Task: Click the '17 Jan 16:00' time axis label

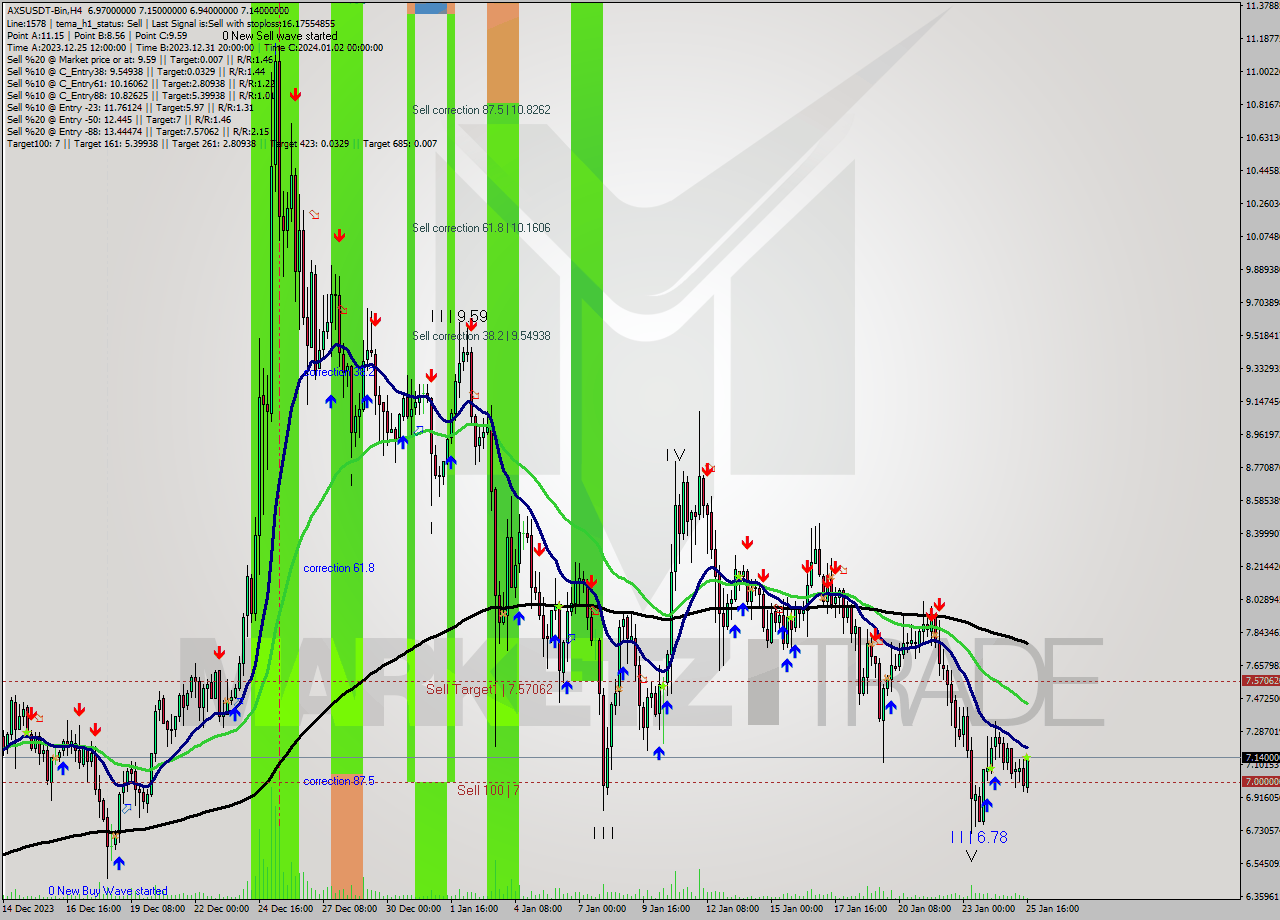Action: [861, 909]
